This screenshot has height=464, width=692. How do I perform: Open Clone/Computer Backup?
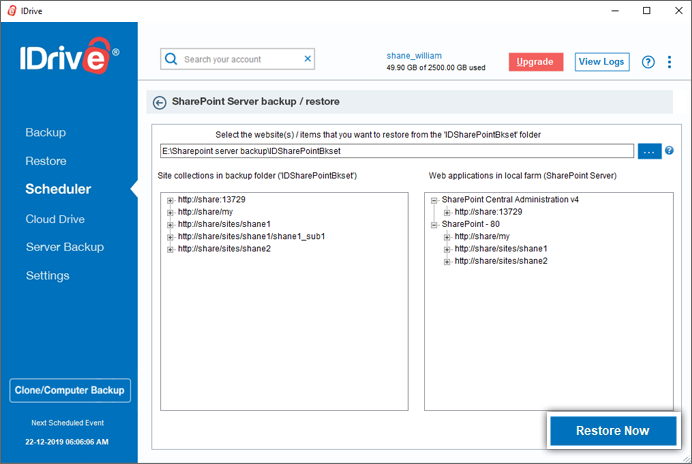pyautogui.click(x=70, y=390)
